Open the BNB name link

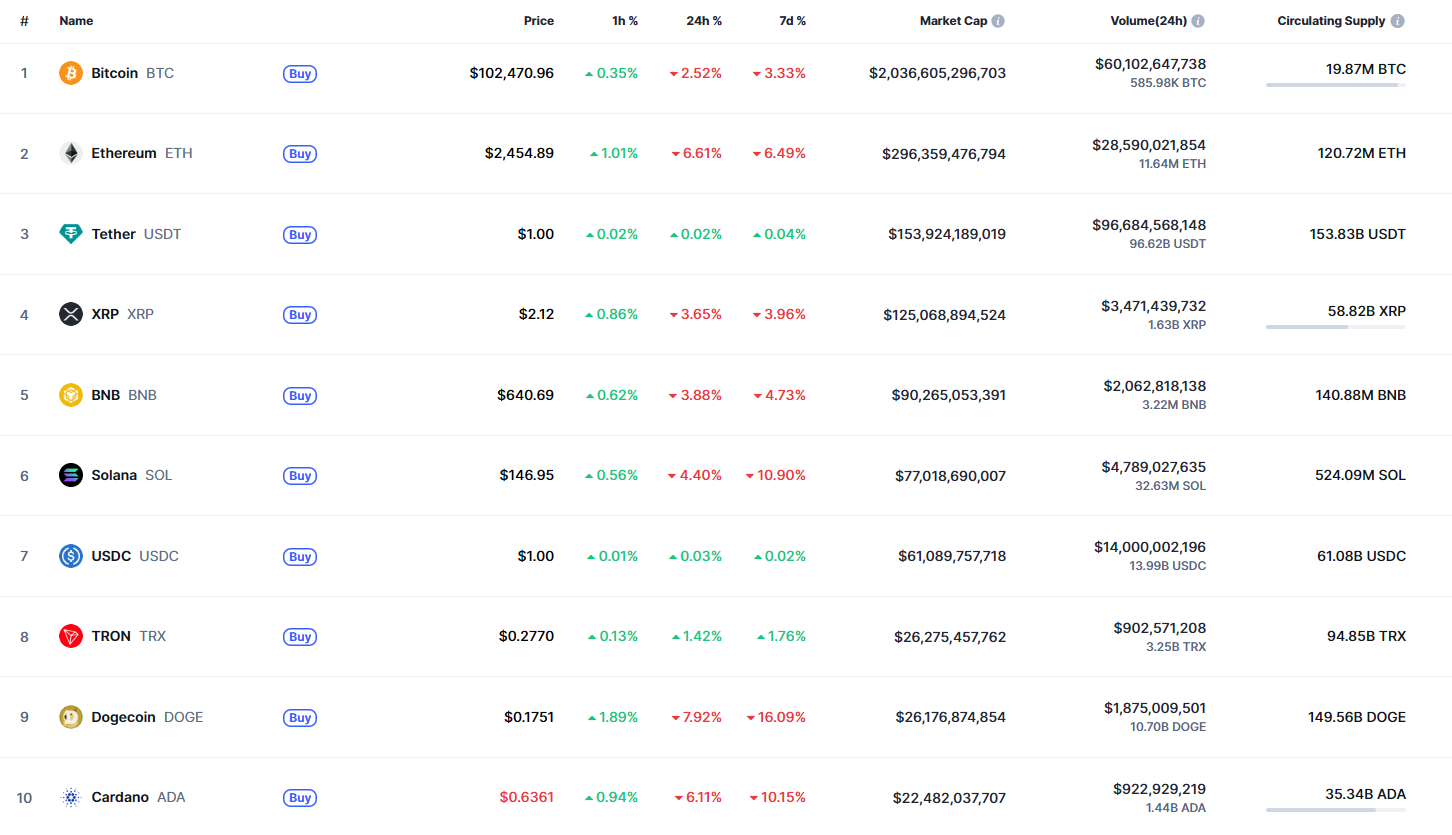[x=124, y=395]
